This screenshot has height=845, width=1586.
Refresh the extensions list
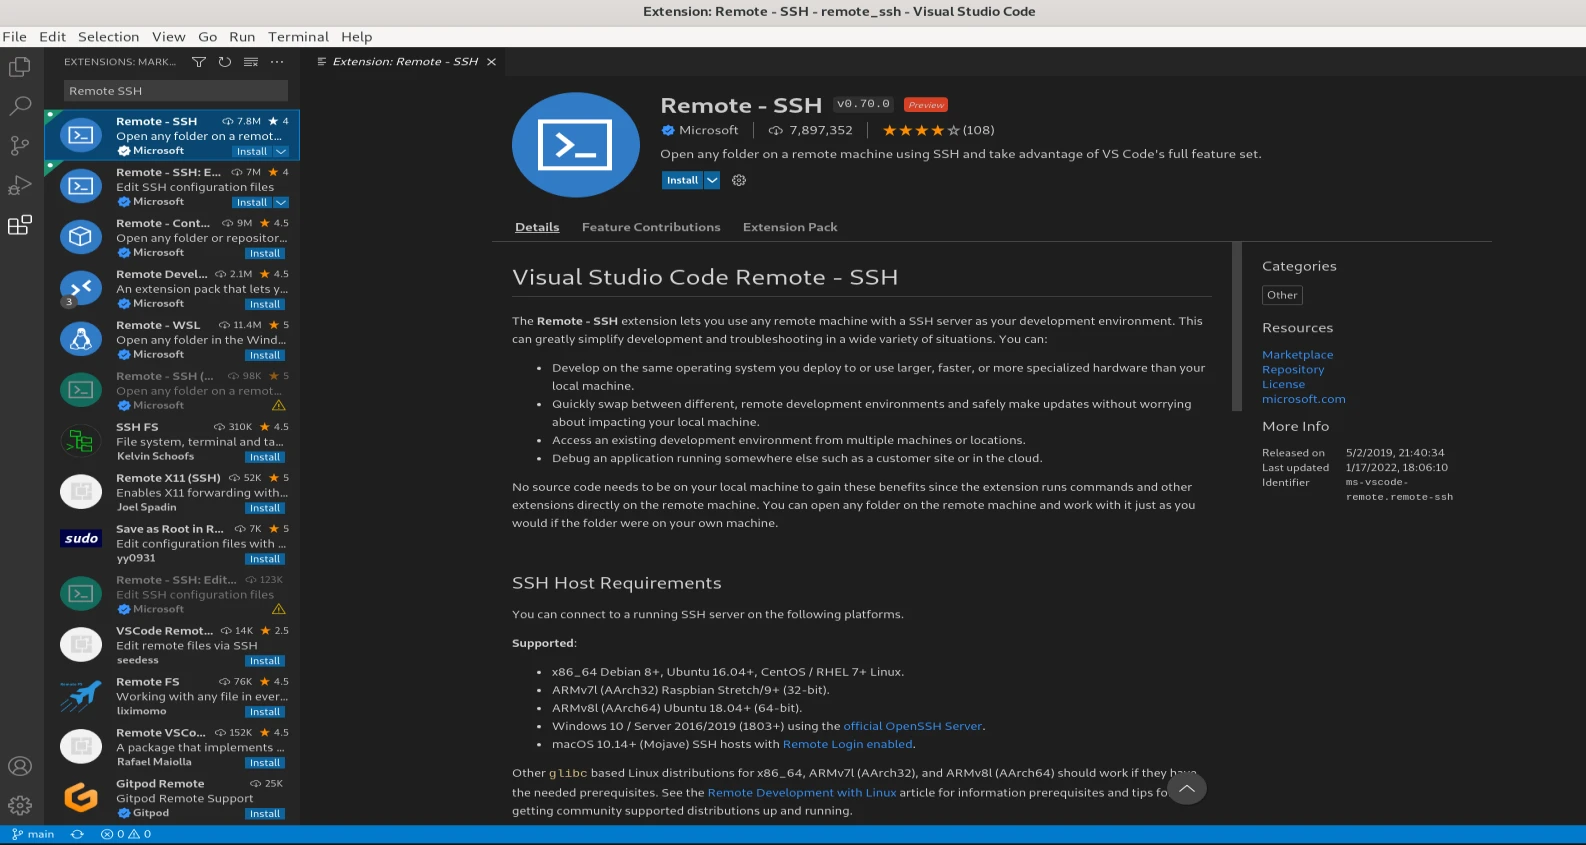click(x=225, y=62)
